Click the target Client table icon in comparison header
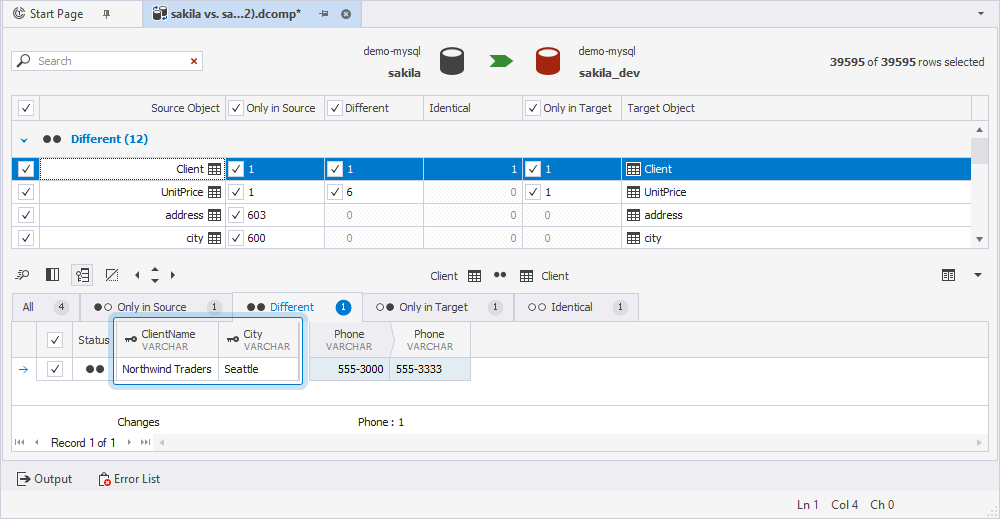1000x519 pixels. click(x=526, y=276)
